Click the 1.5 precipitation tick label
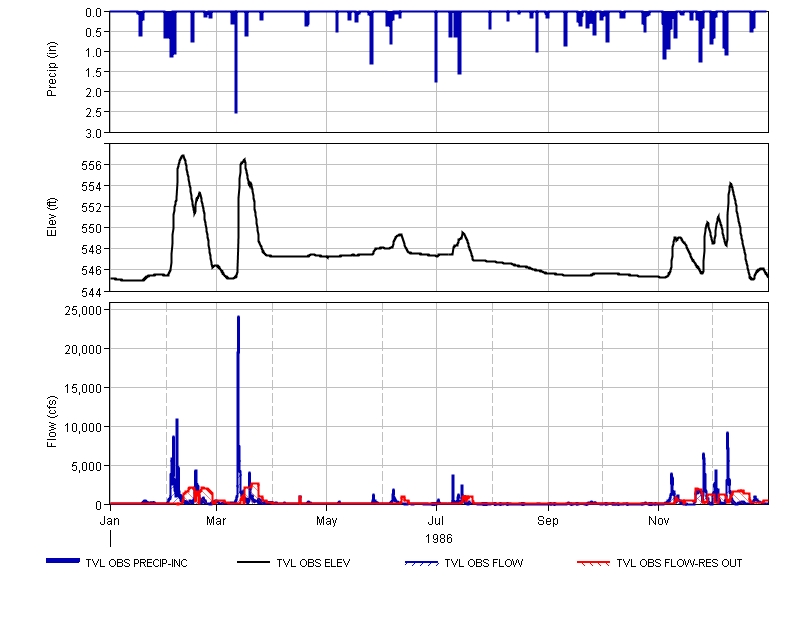This screenshot has width=800, height=627. coord(94,72)
